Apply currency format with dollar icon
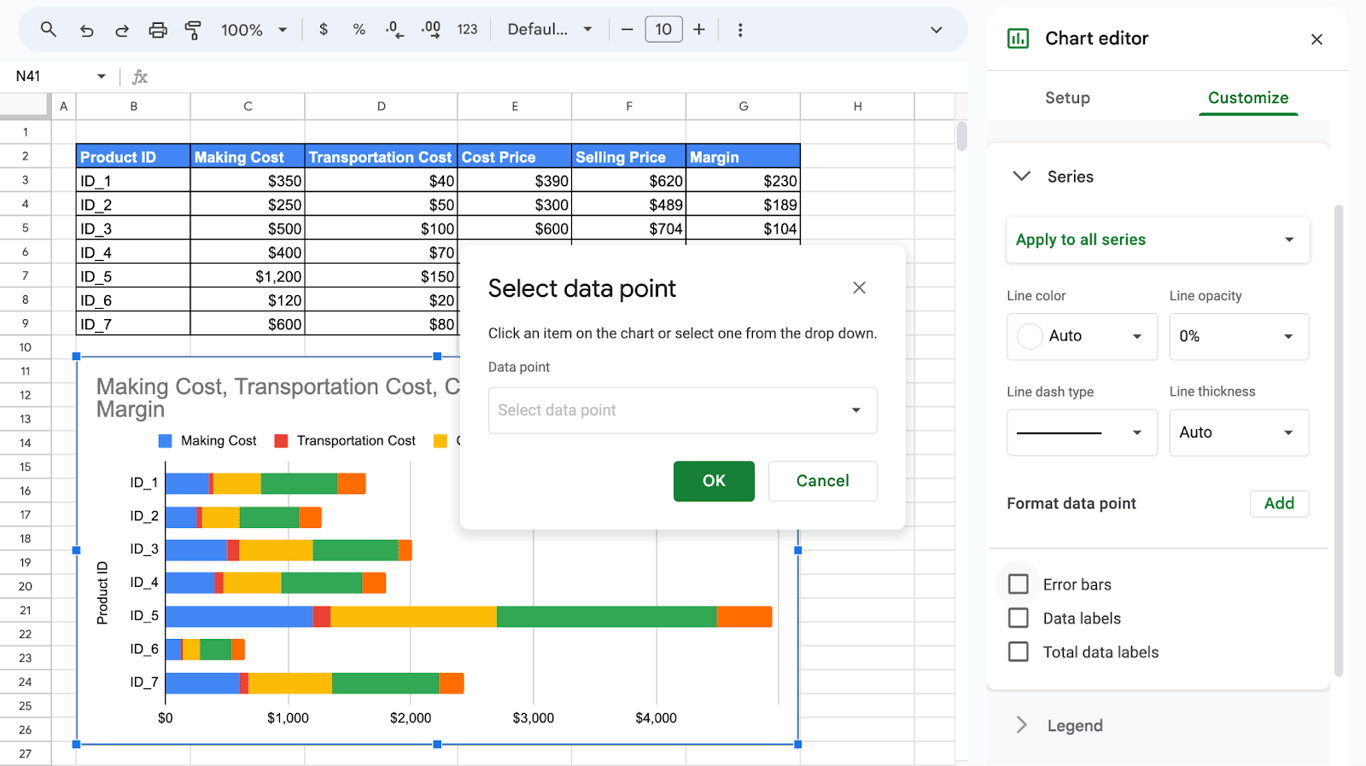1366x766 pixels. (323, 30)
